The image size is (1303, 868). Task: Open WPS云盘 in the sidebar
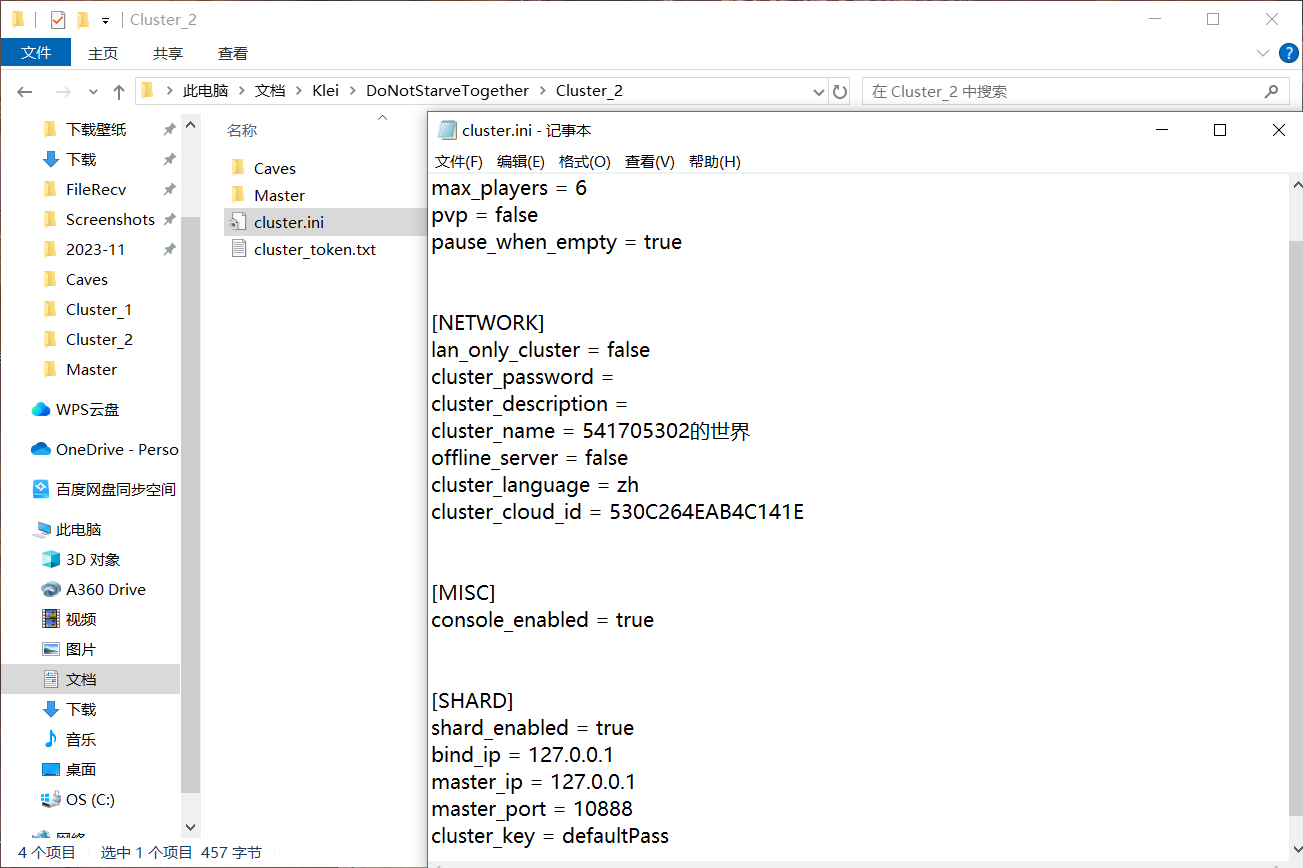[88, 409]
